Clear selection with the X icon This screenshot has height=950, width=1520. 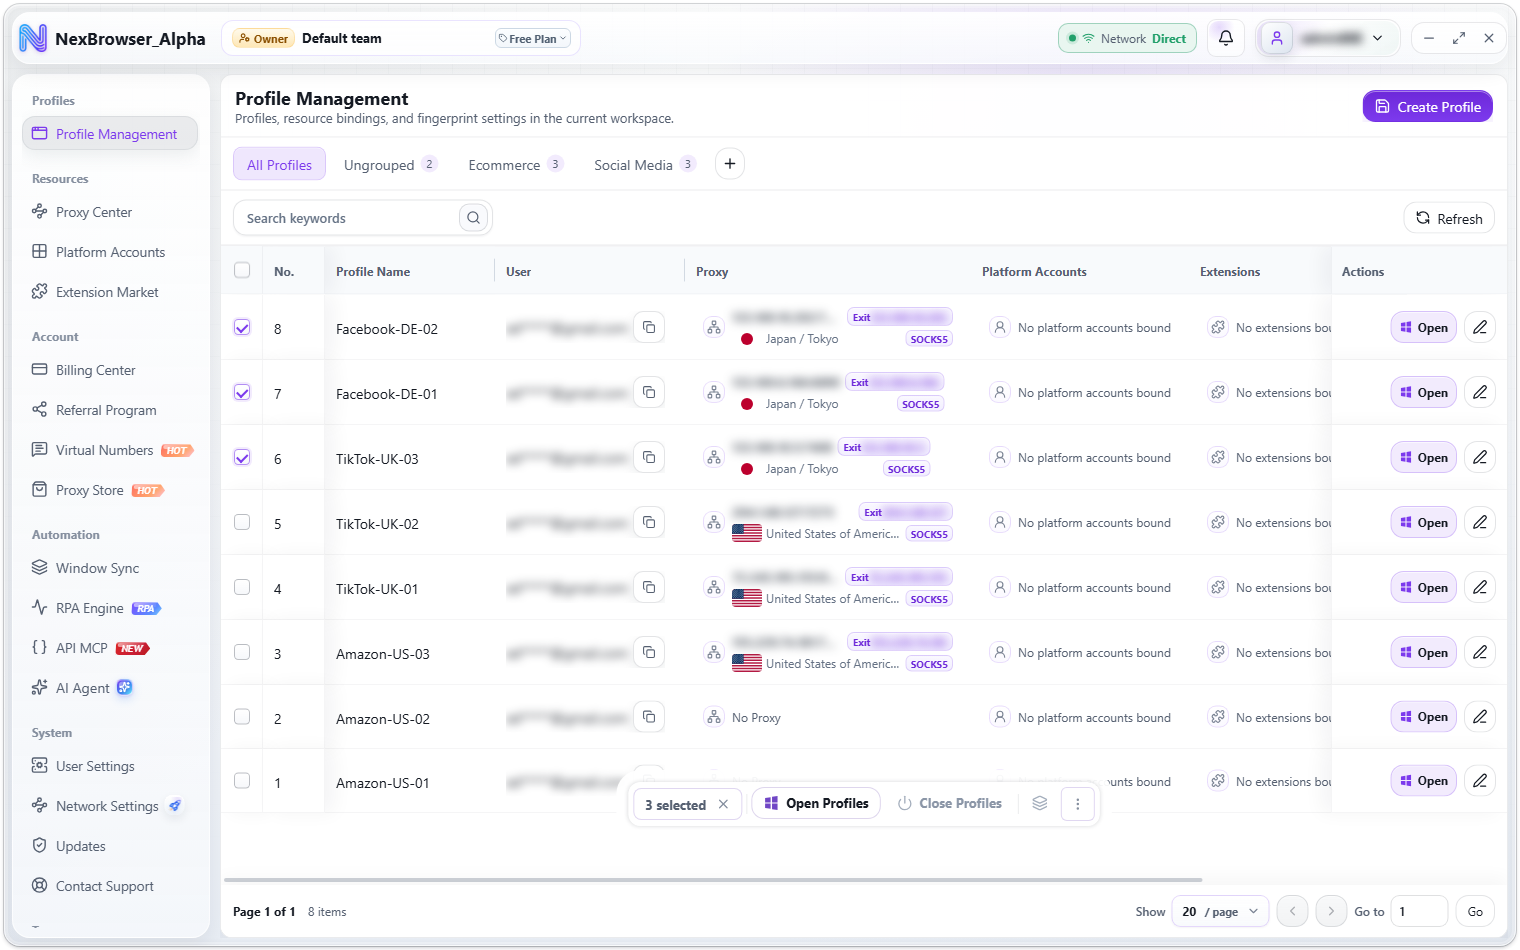723,804
